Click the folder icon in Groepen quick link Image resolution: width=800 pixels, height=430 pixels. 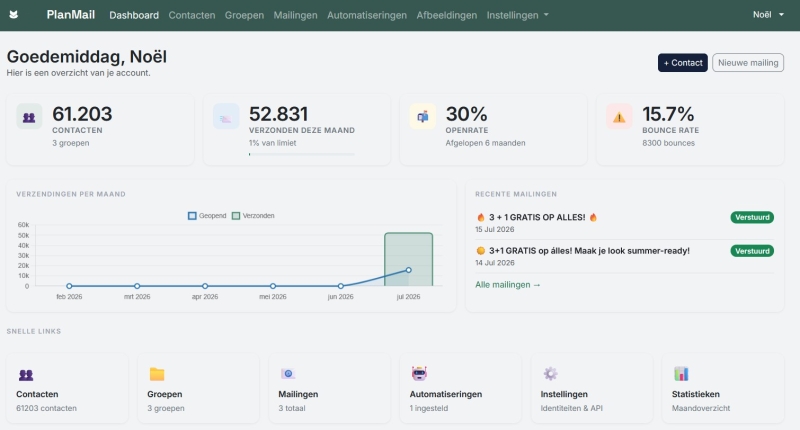tap(157, 374)
